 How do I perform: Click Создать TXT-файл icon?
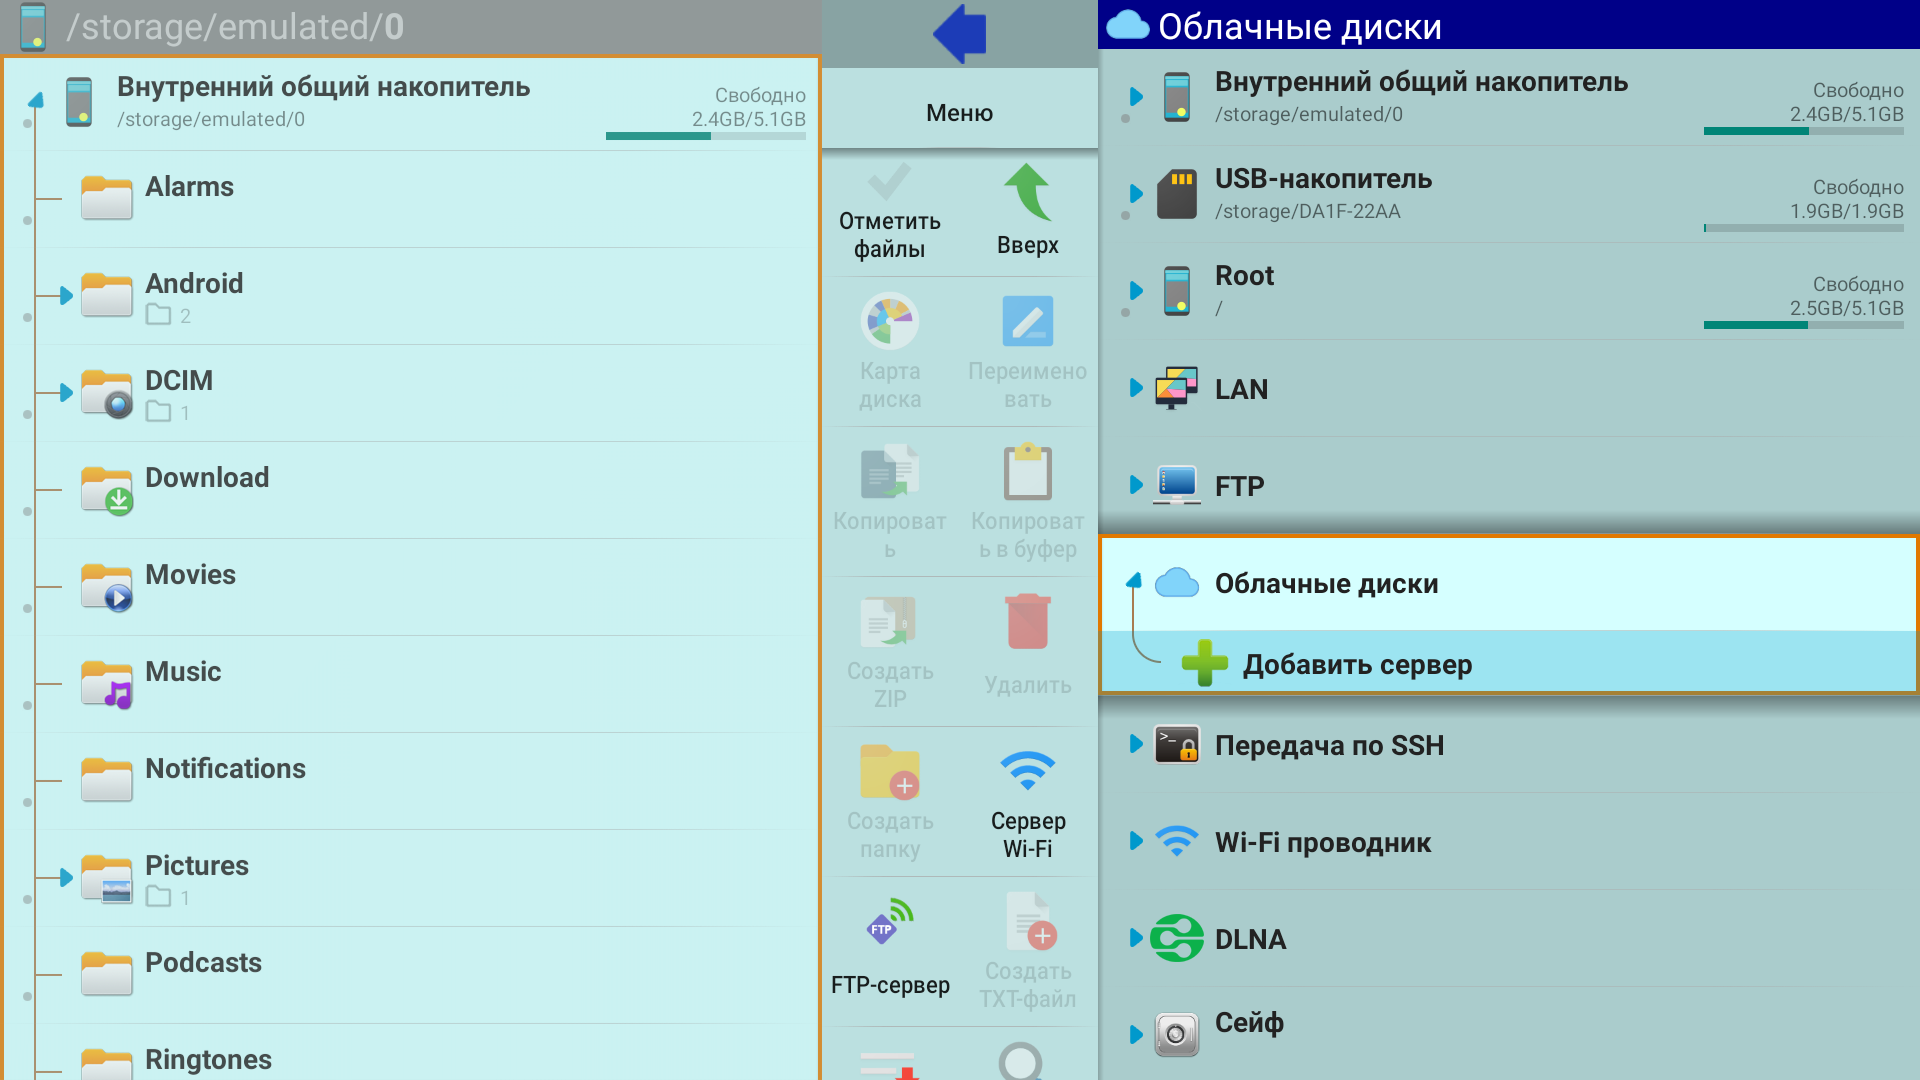pyautogui.click(x=1031, y=921)
